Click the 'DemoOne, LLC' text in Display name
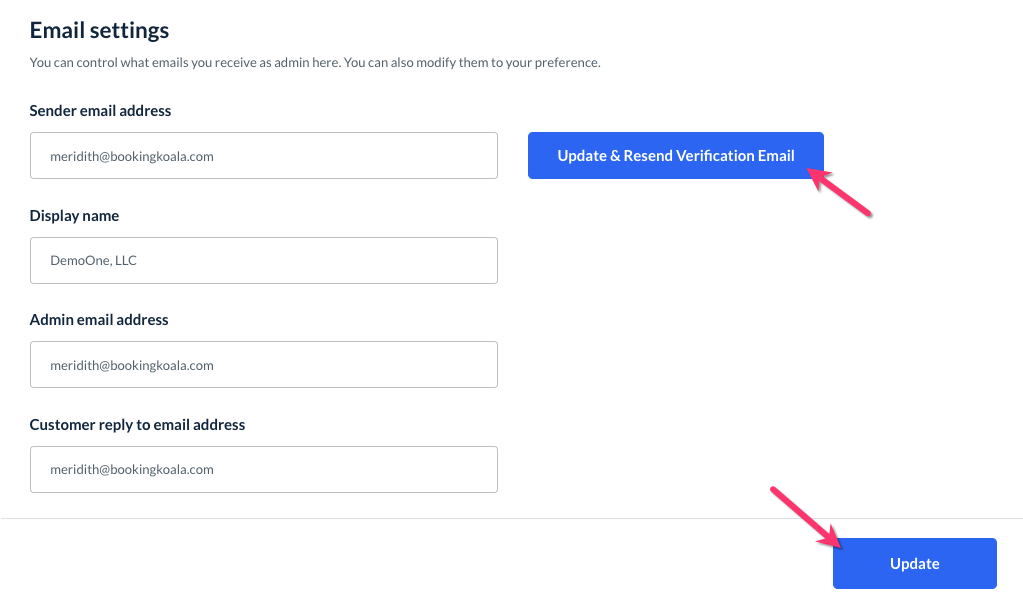 93,261
